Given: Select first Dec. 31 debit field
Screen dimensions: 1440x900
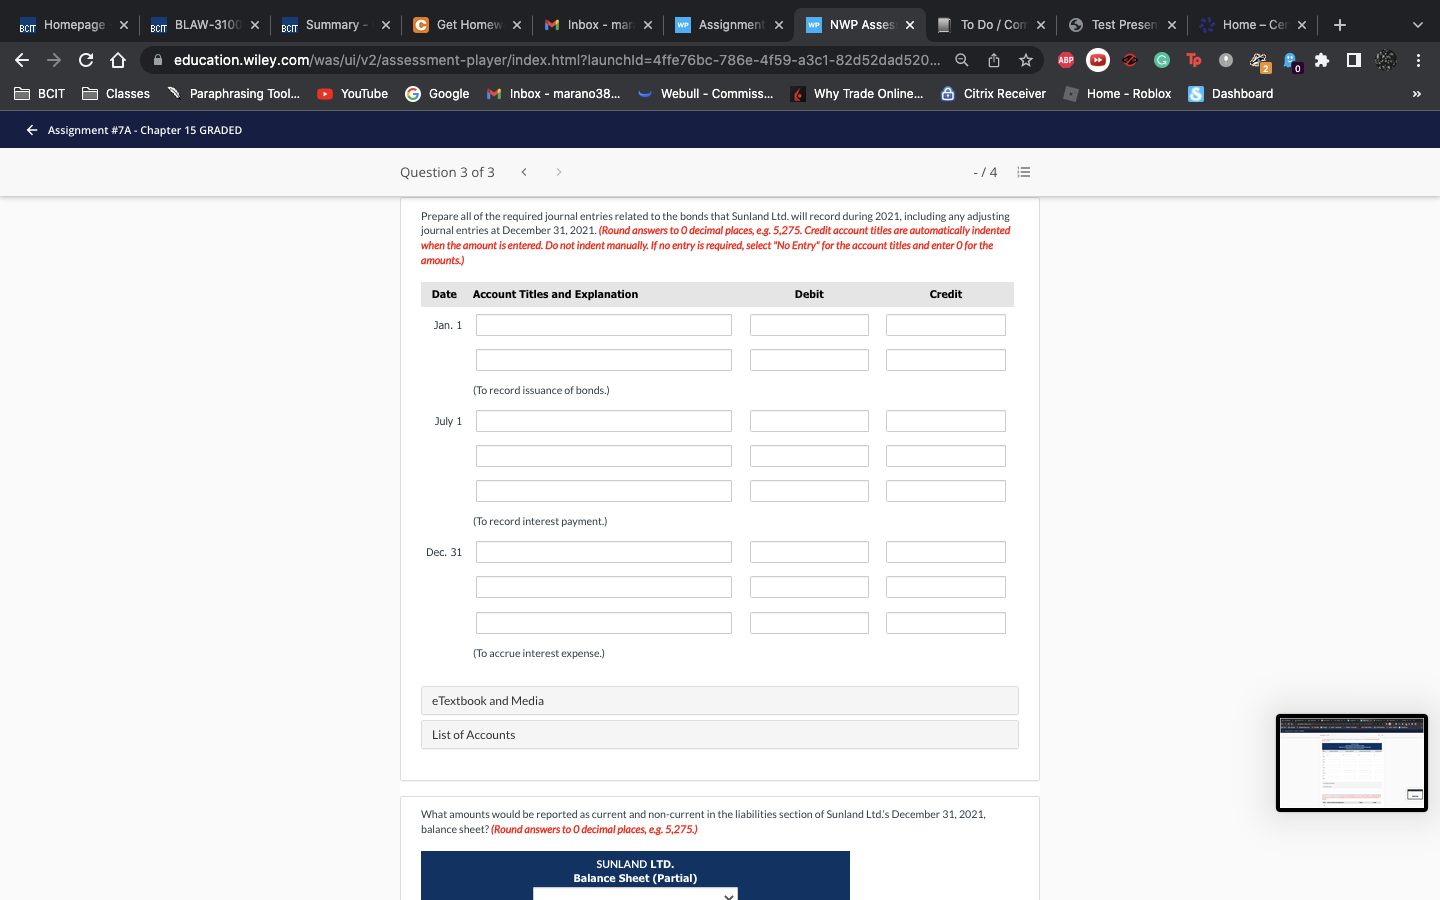Looking at the screenshot, I should pos(809,552).
